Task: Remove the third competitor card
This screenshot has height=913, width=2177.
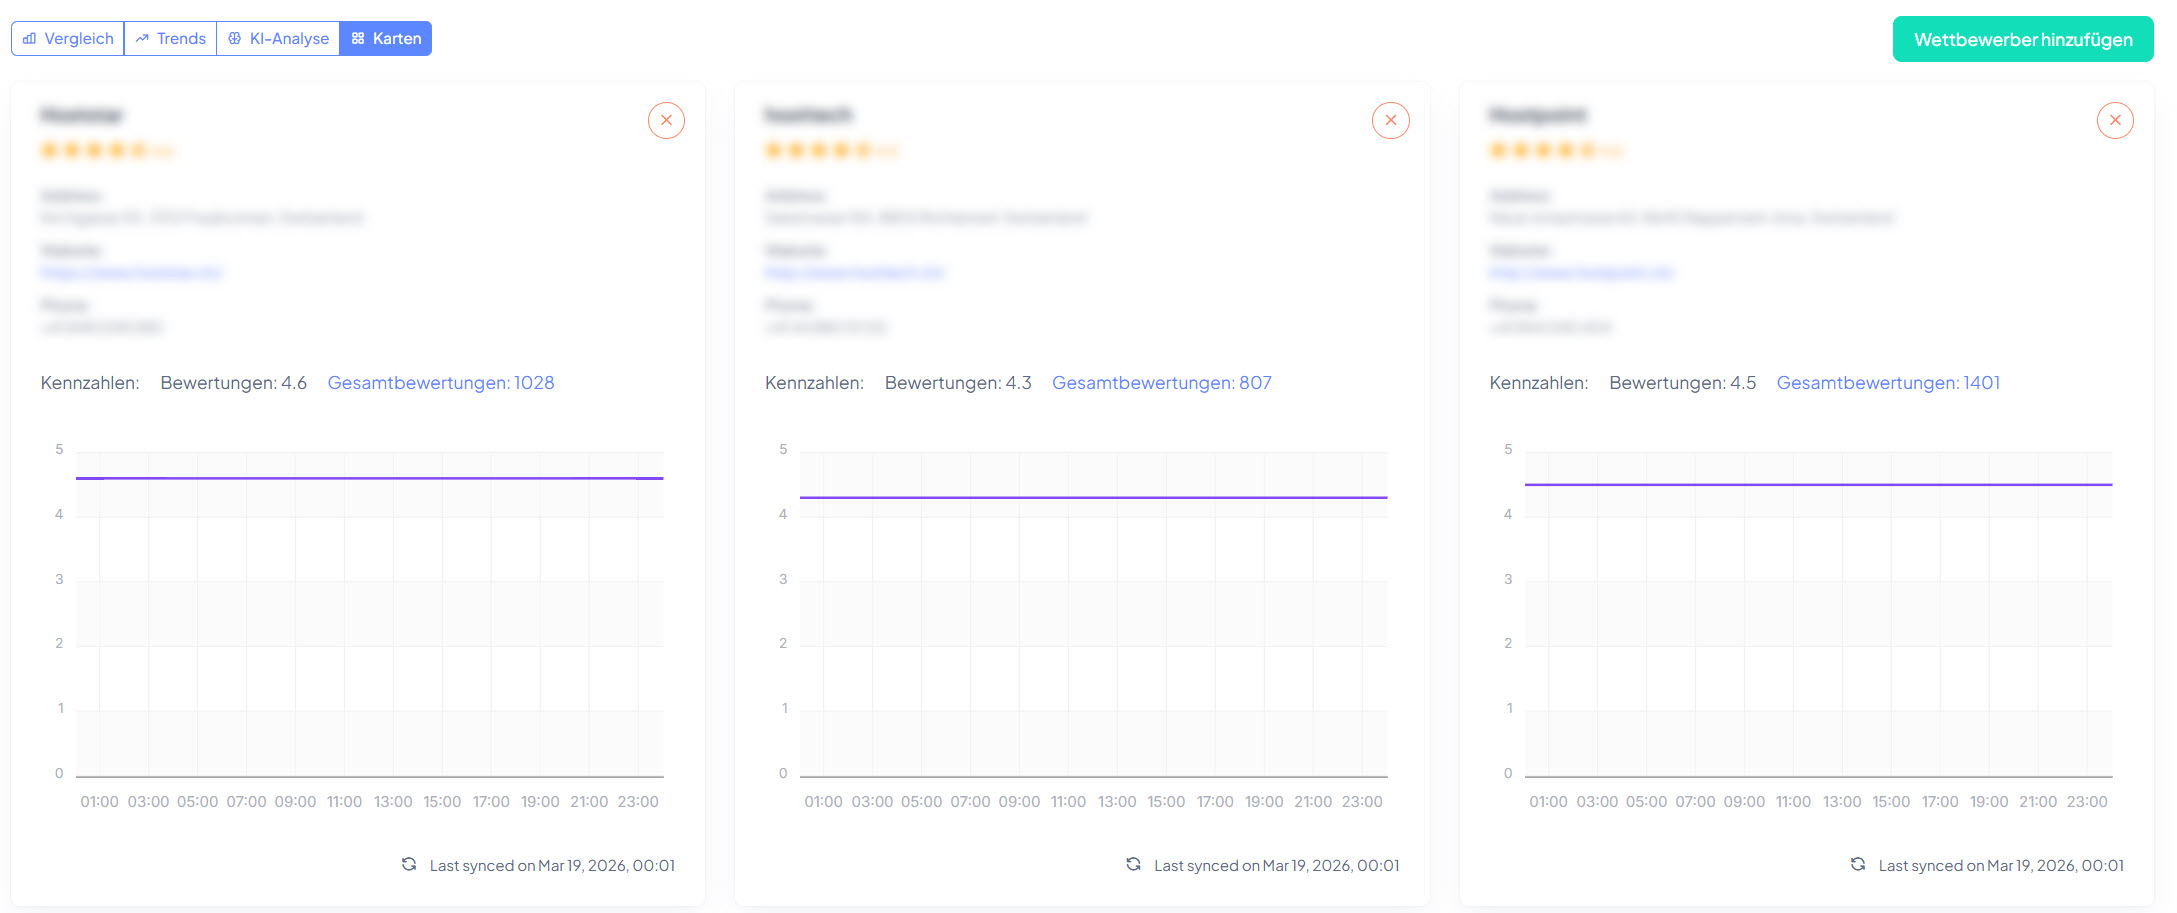Action: tap(2114, 120)
